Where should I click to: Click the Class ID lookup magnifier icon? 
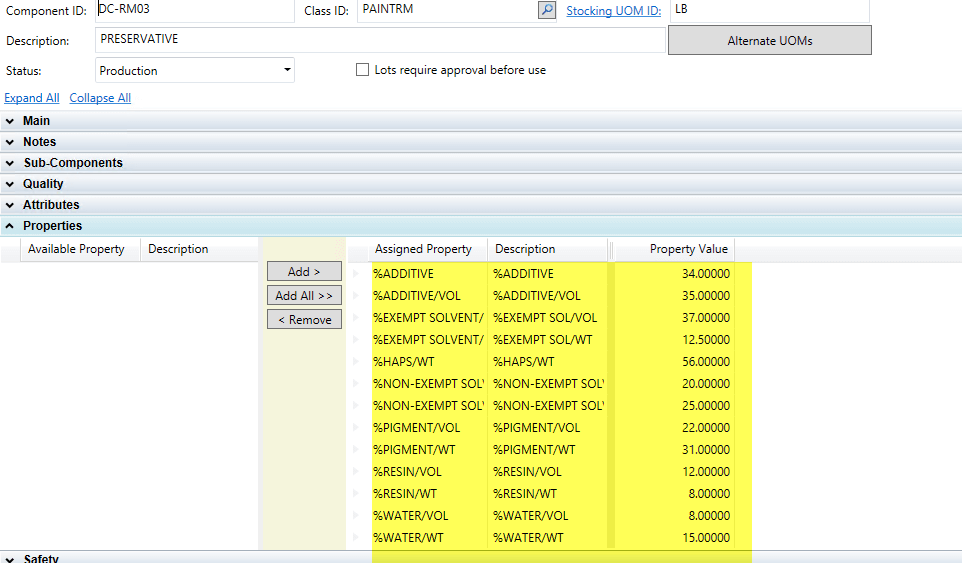tap(546, 10)
